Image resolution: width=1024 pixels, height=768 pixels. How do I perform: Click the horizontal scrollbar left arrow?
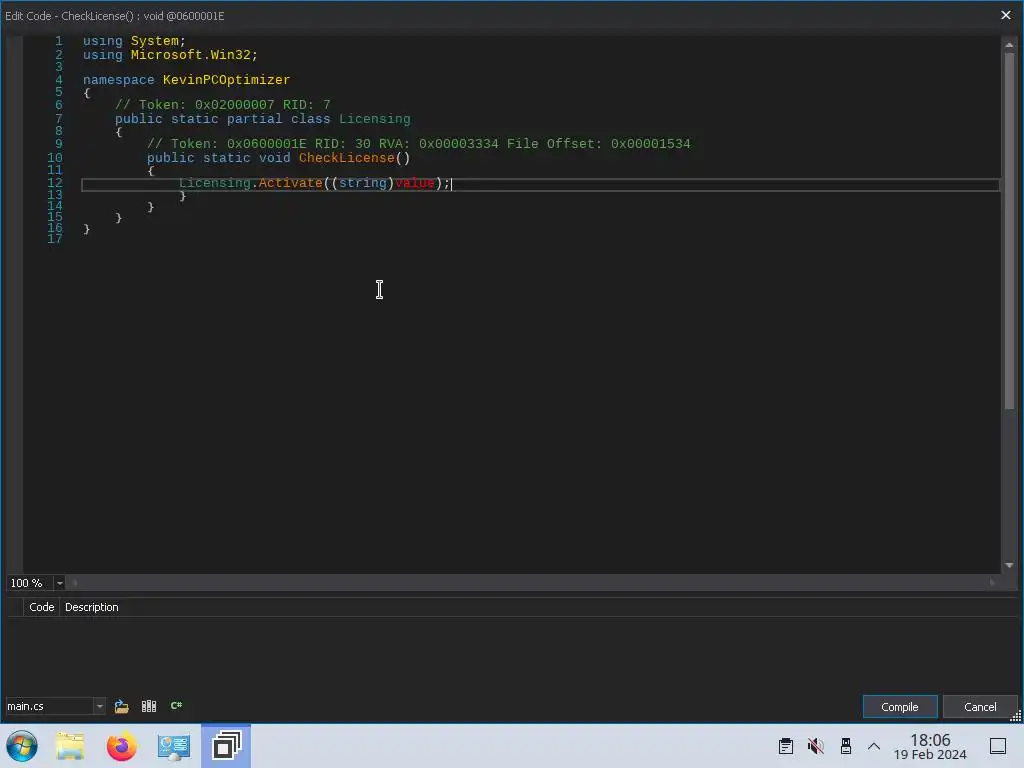click(x=74, y=583)
